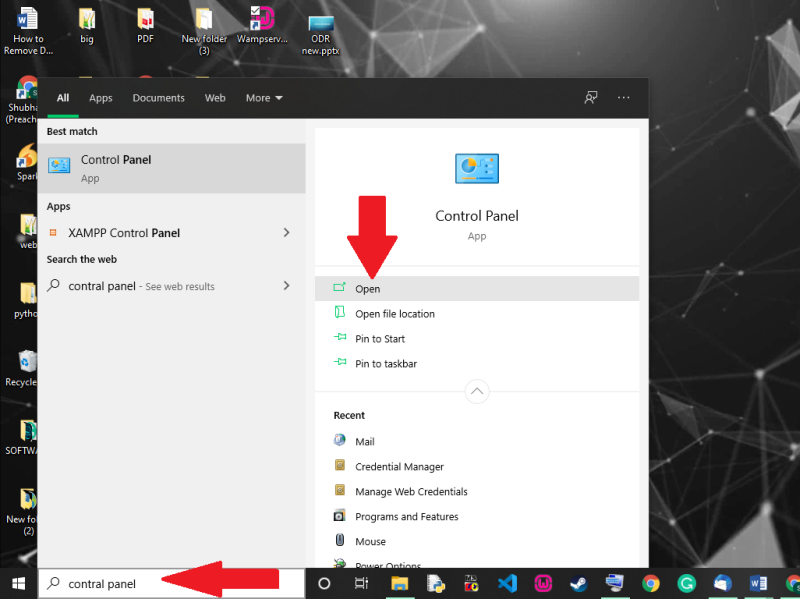The width and height of the screenshot is (800, 599).
Task: Select the Wampserver desktop shortcut
Action: pos(262,26)
